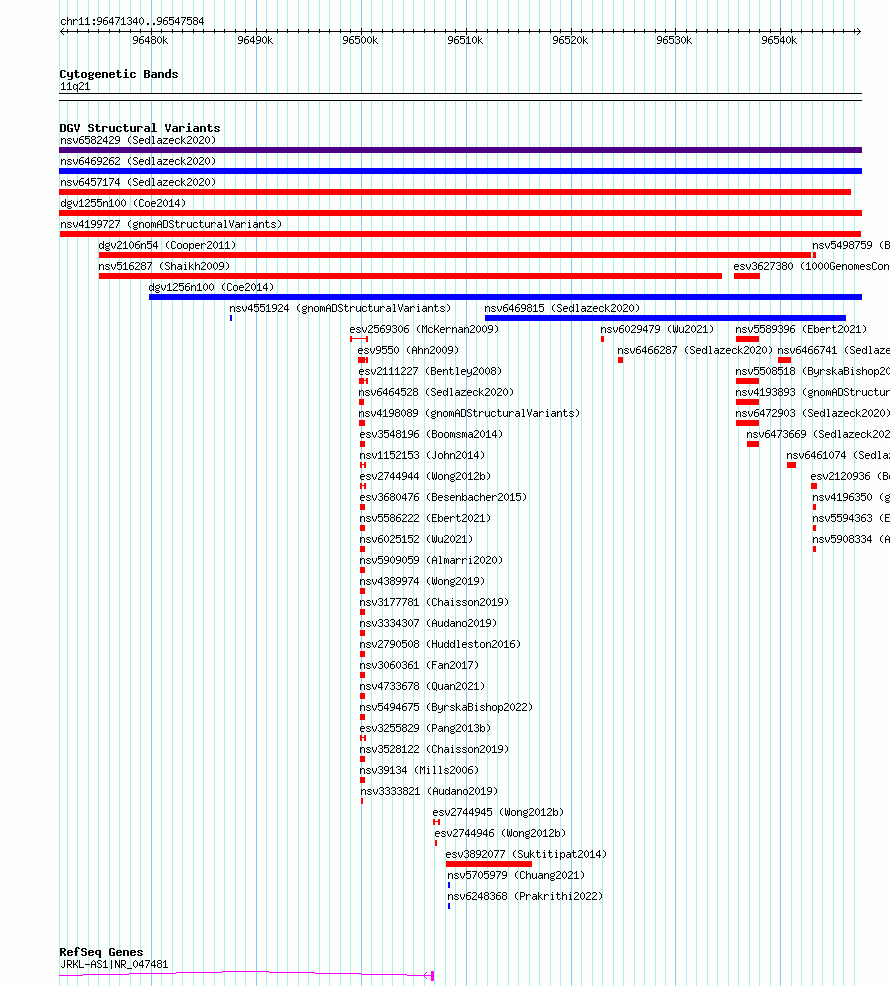This screenshot has width=890, height=986.
Task: Open nsv3334307 (Audano2019) variant
Action: [428, 623]
